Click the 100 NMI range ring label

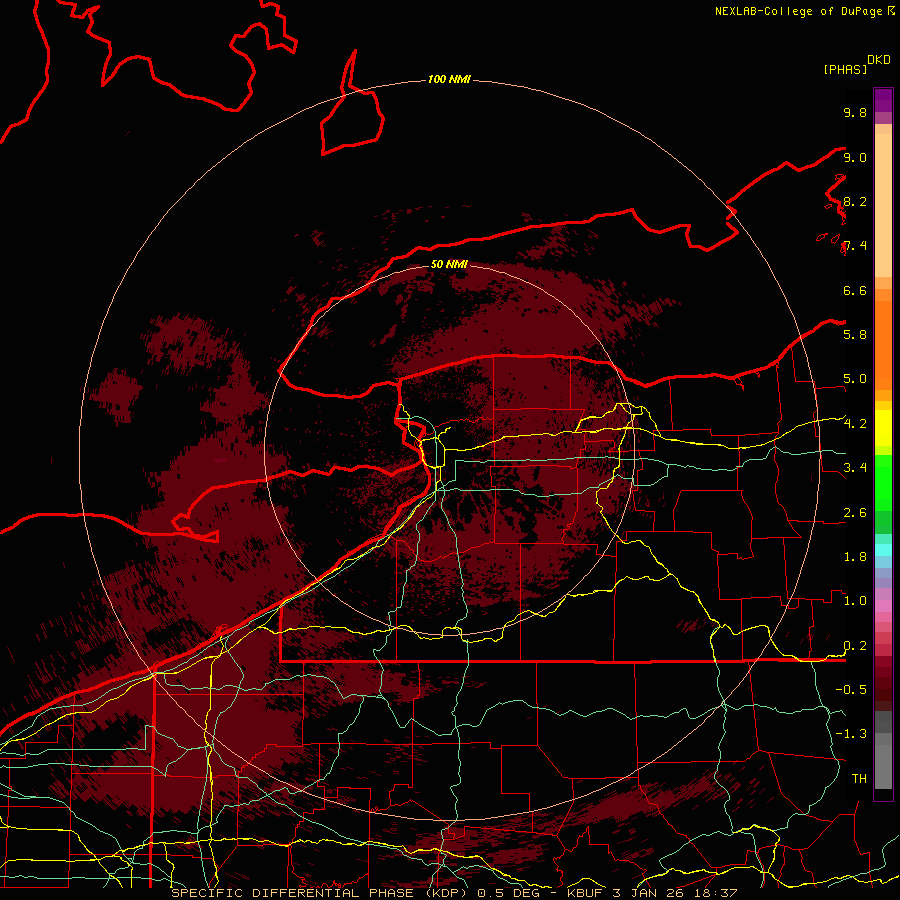(449, 79)
